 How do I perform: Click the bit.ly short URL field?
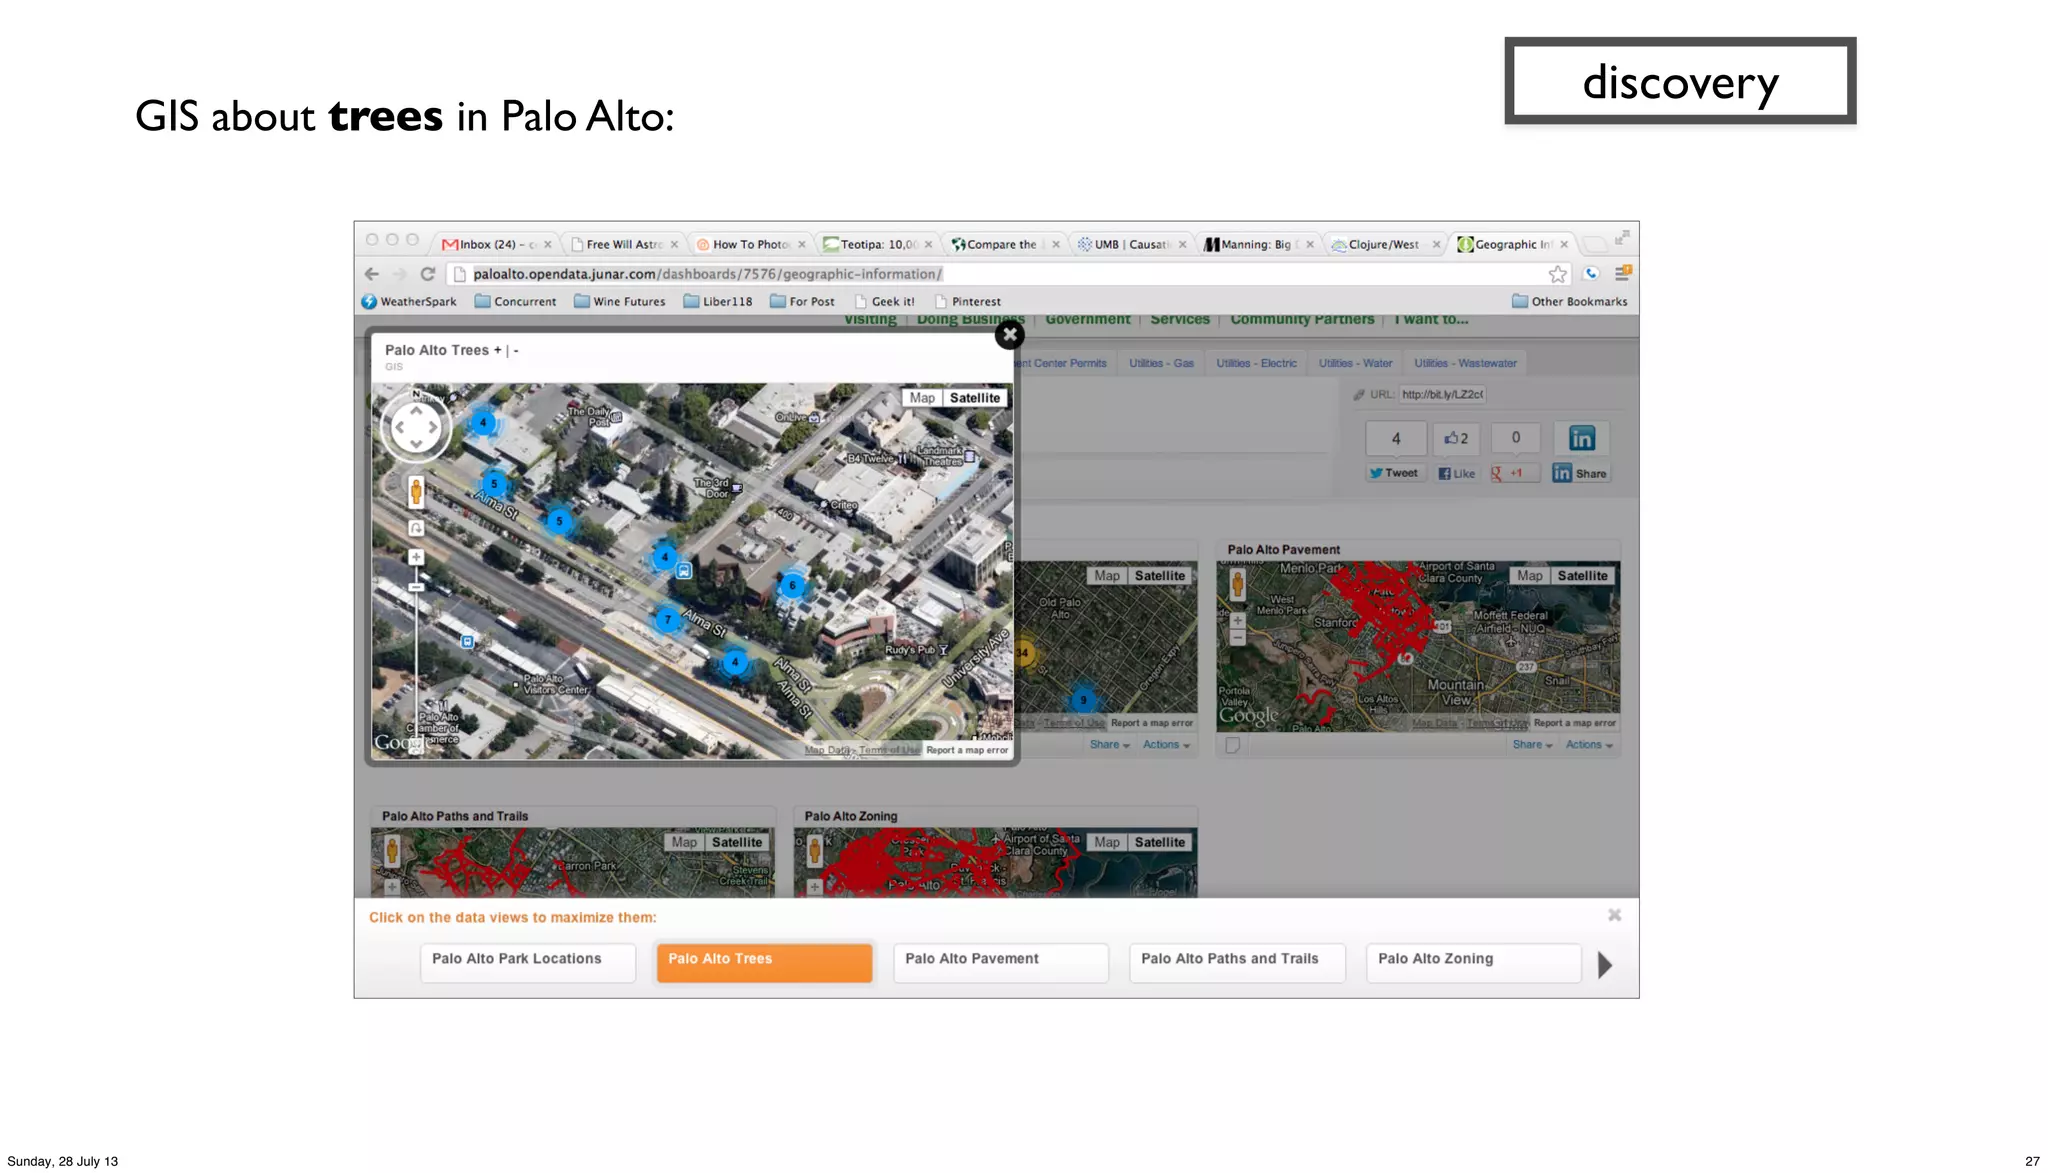point(1442,395)
